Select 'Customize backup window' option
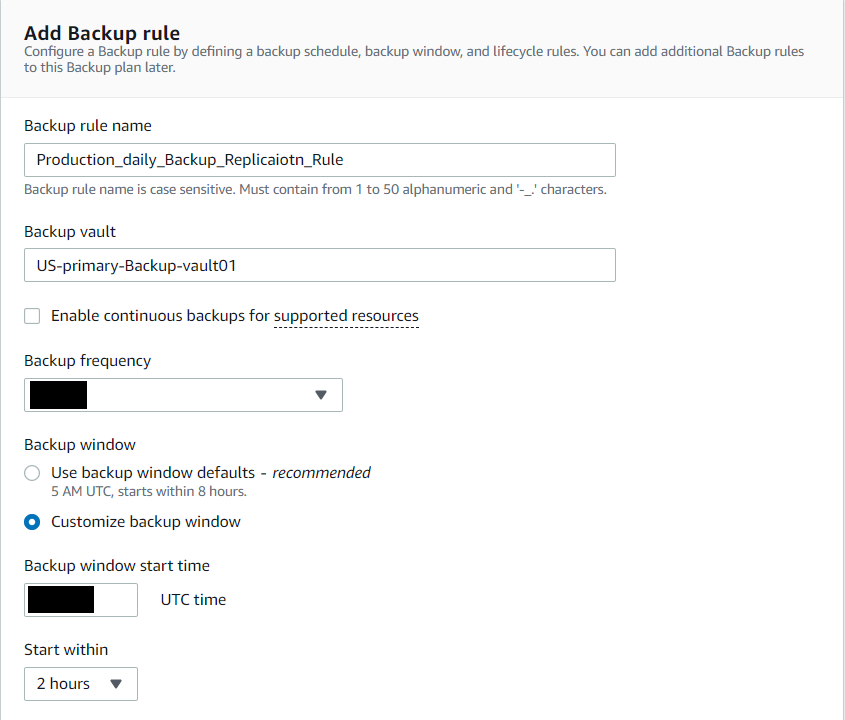 [x=31, y=521]
